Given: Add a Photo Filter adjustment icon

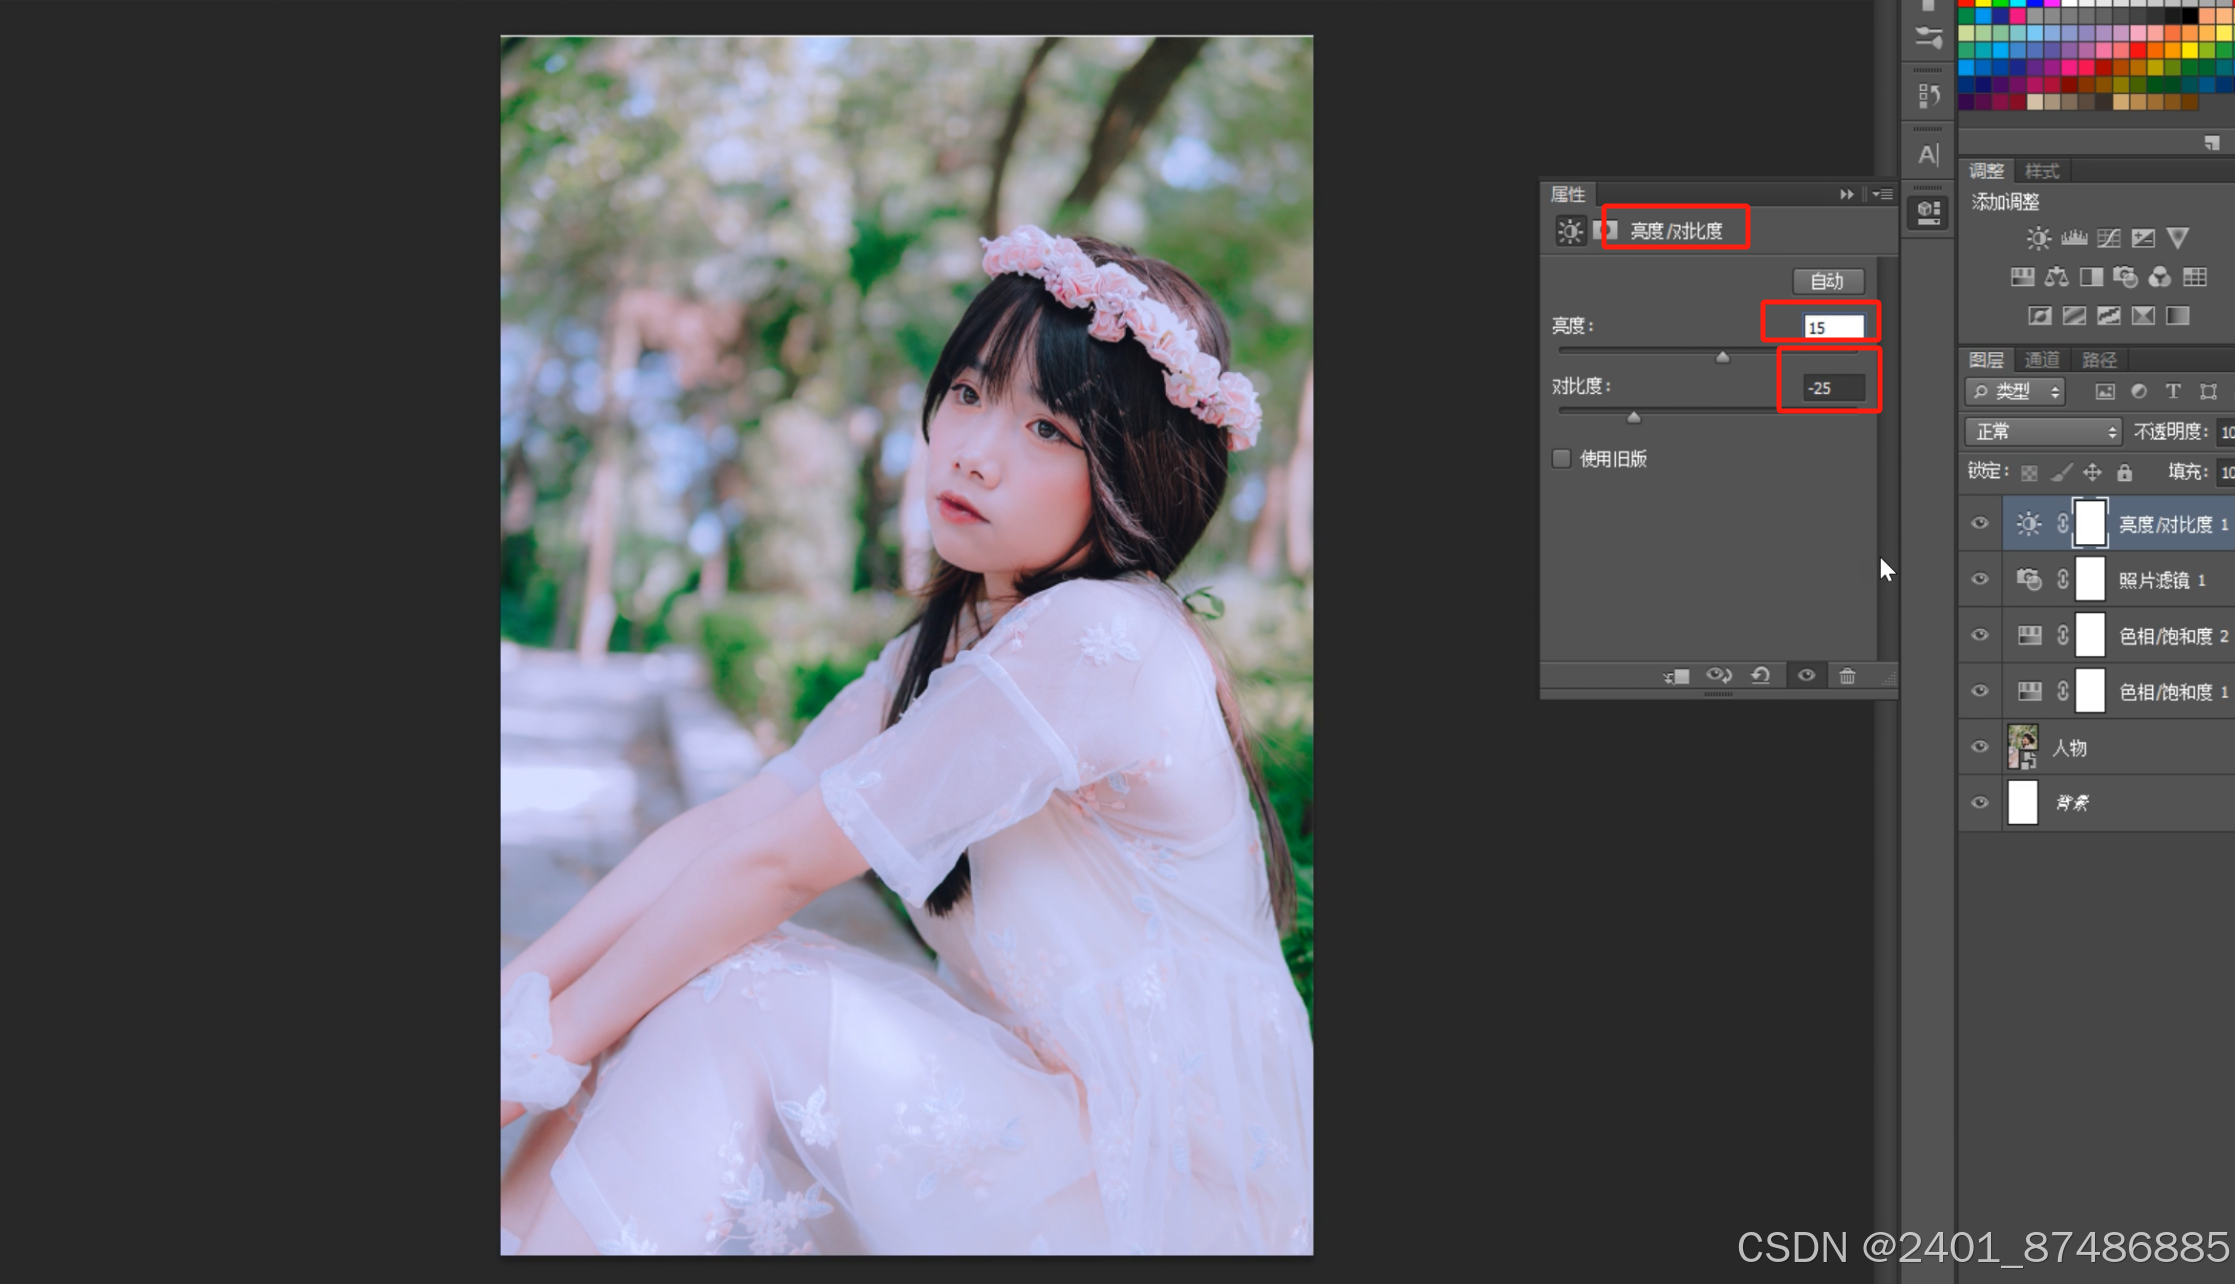Looking at the screenshot, I should [2125, 277].
